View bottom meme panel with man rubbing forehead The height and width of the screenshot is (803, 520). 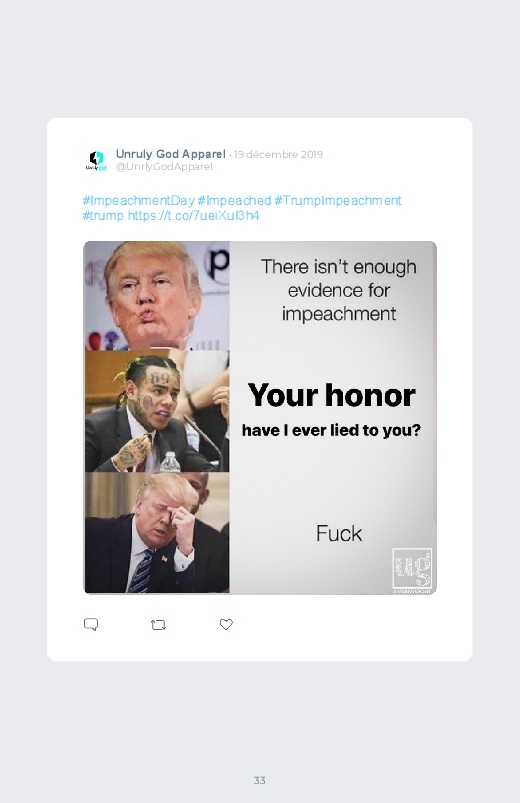coord(157,533)
